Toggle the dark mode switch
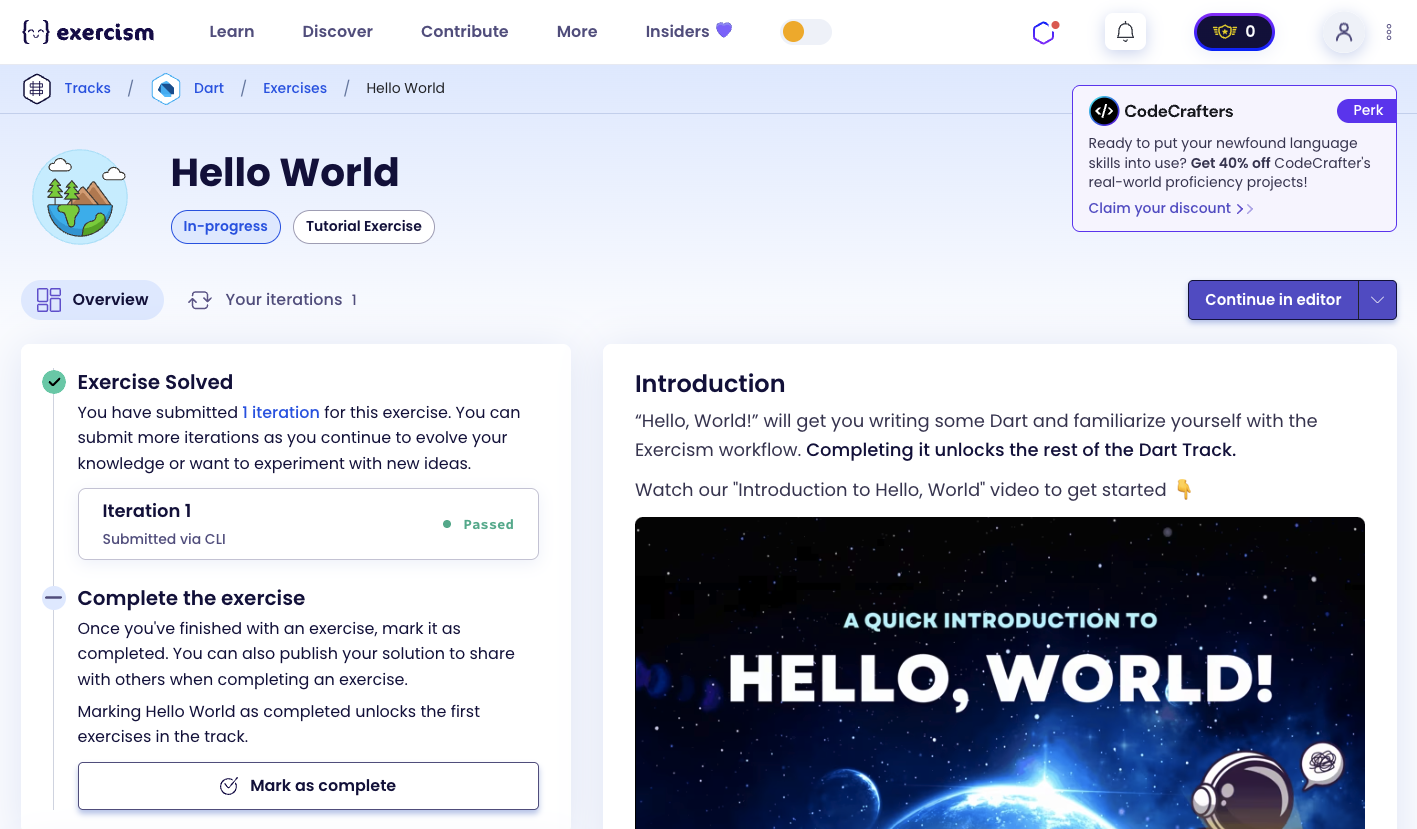This screenshot has width=1417, height=829. click(x=806, y=31)
